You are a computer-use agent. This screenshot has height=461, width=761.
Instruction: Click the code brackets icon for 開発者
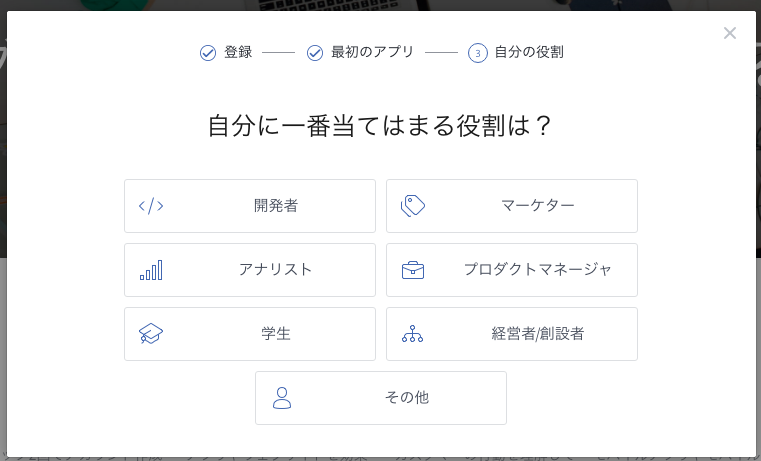pyautogui.click(x=151, y=206)
